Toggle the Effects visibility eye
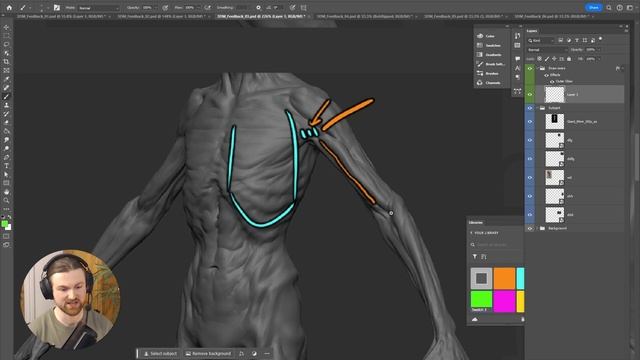 click(547, 75)
